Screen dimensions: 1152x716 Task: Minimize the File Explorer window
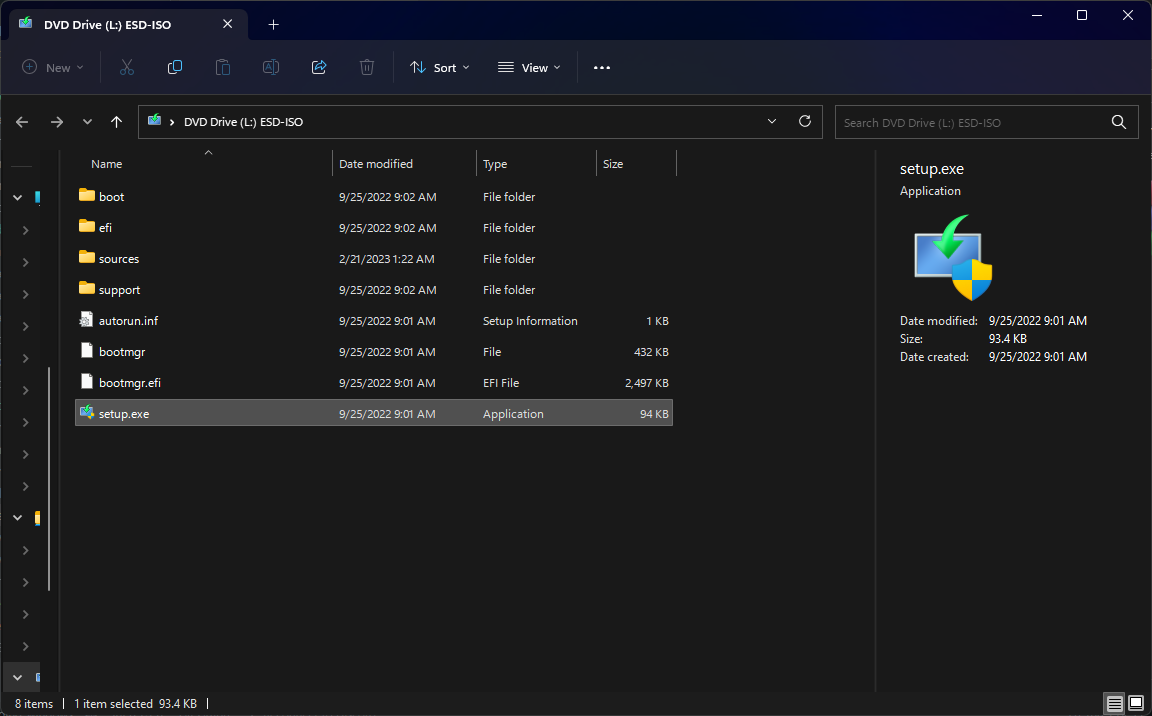[x=1037, y=15]
